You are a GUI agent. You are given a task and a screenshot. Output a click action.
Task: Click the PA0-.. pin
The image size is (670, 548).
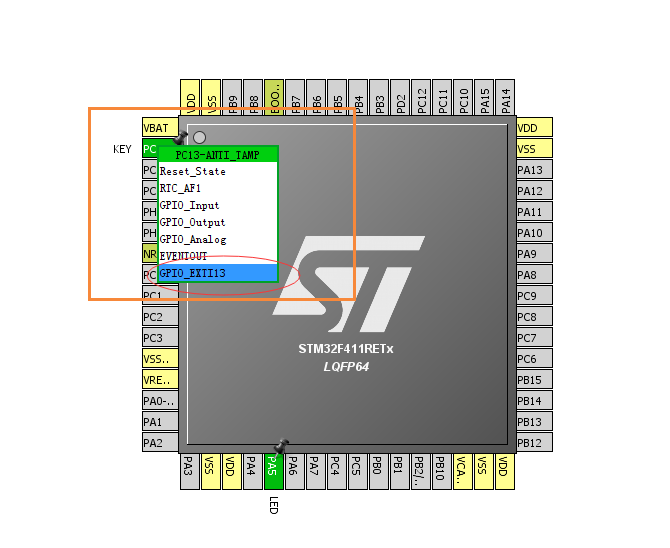click(x=160, y=401)
